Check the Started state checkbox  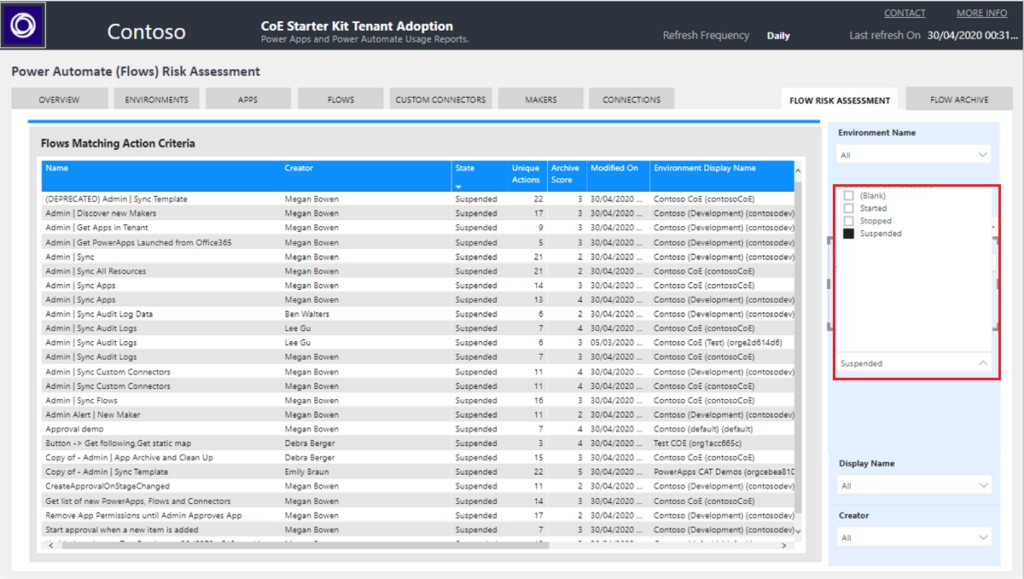click(849, 208)
